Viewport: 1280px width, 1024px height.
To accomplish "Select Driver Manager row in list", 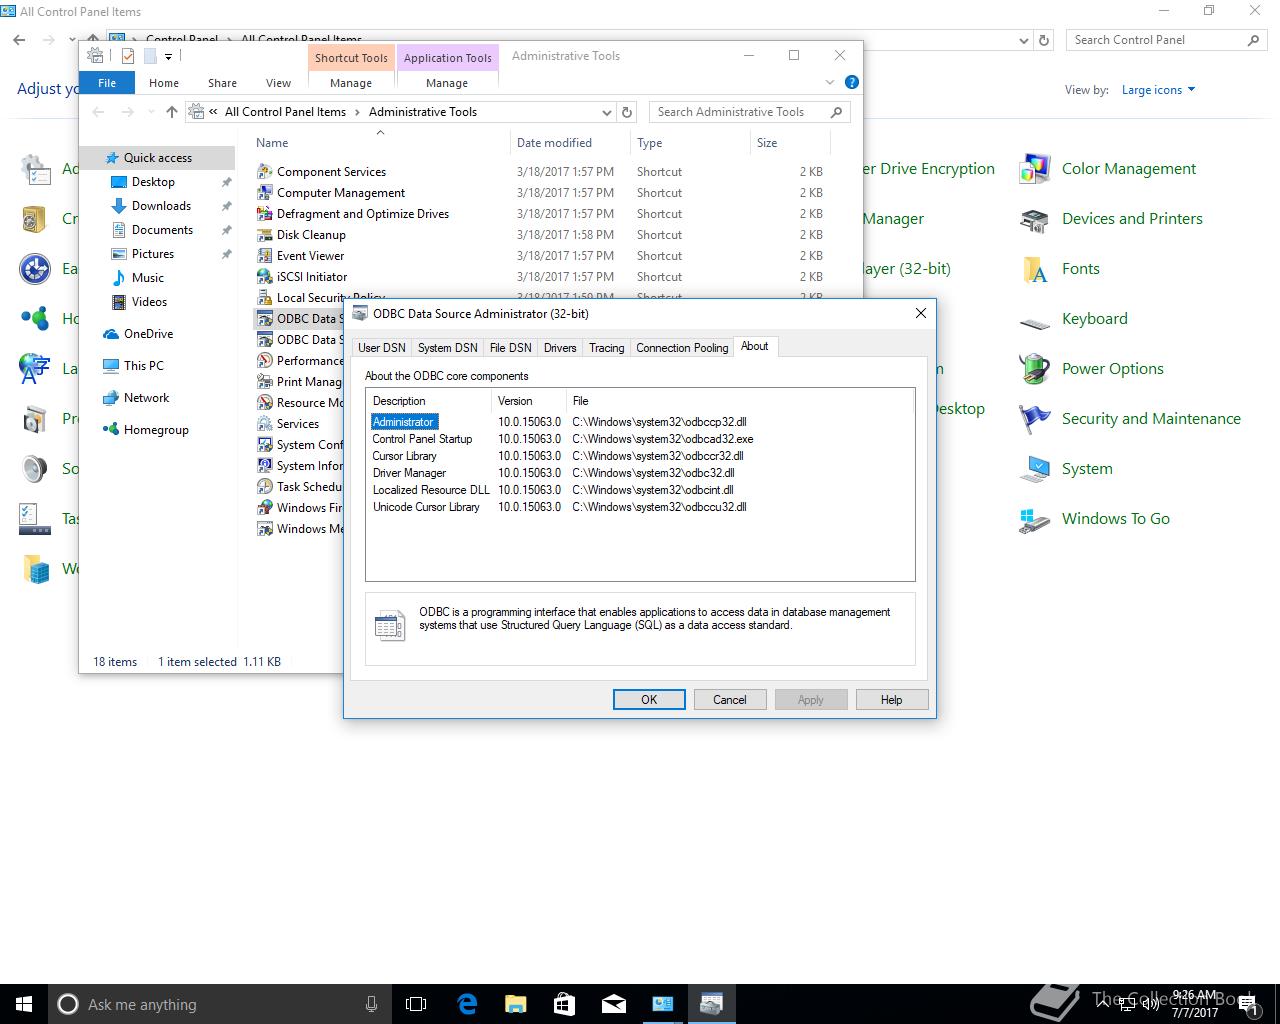I will pos(640,473).
